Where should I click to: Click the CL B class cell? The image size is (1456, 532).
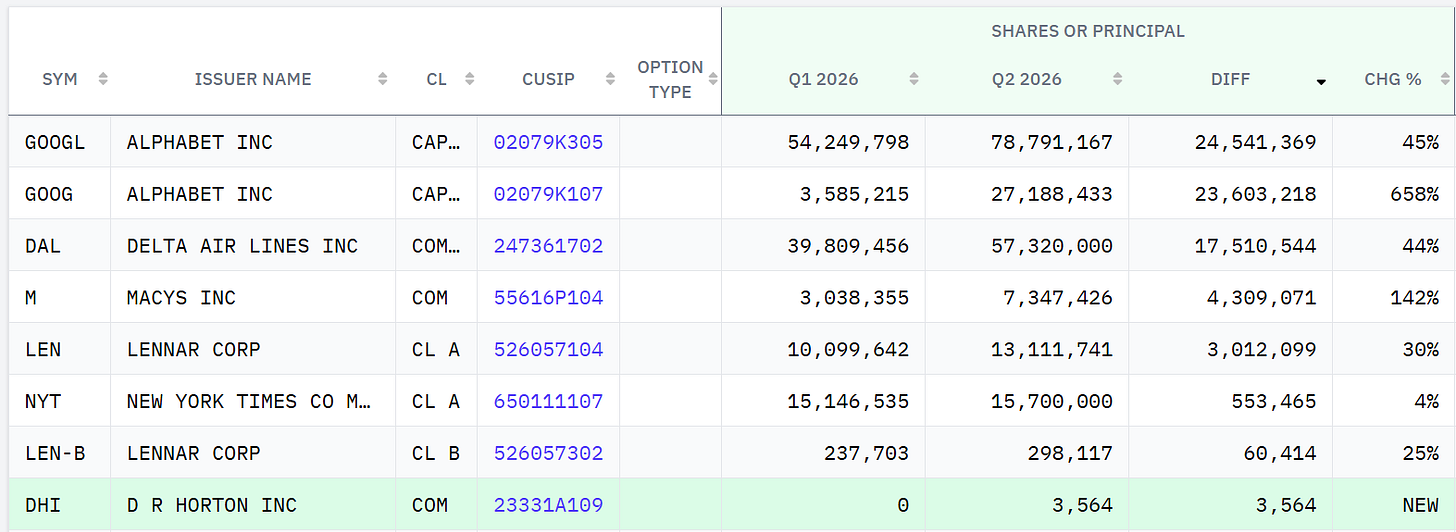[x=436, y=453]
